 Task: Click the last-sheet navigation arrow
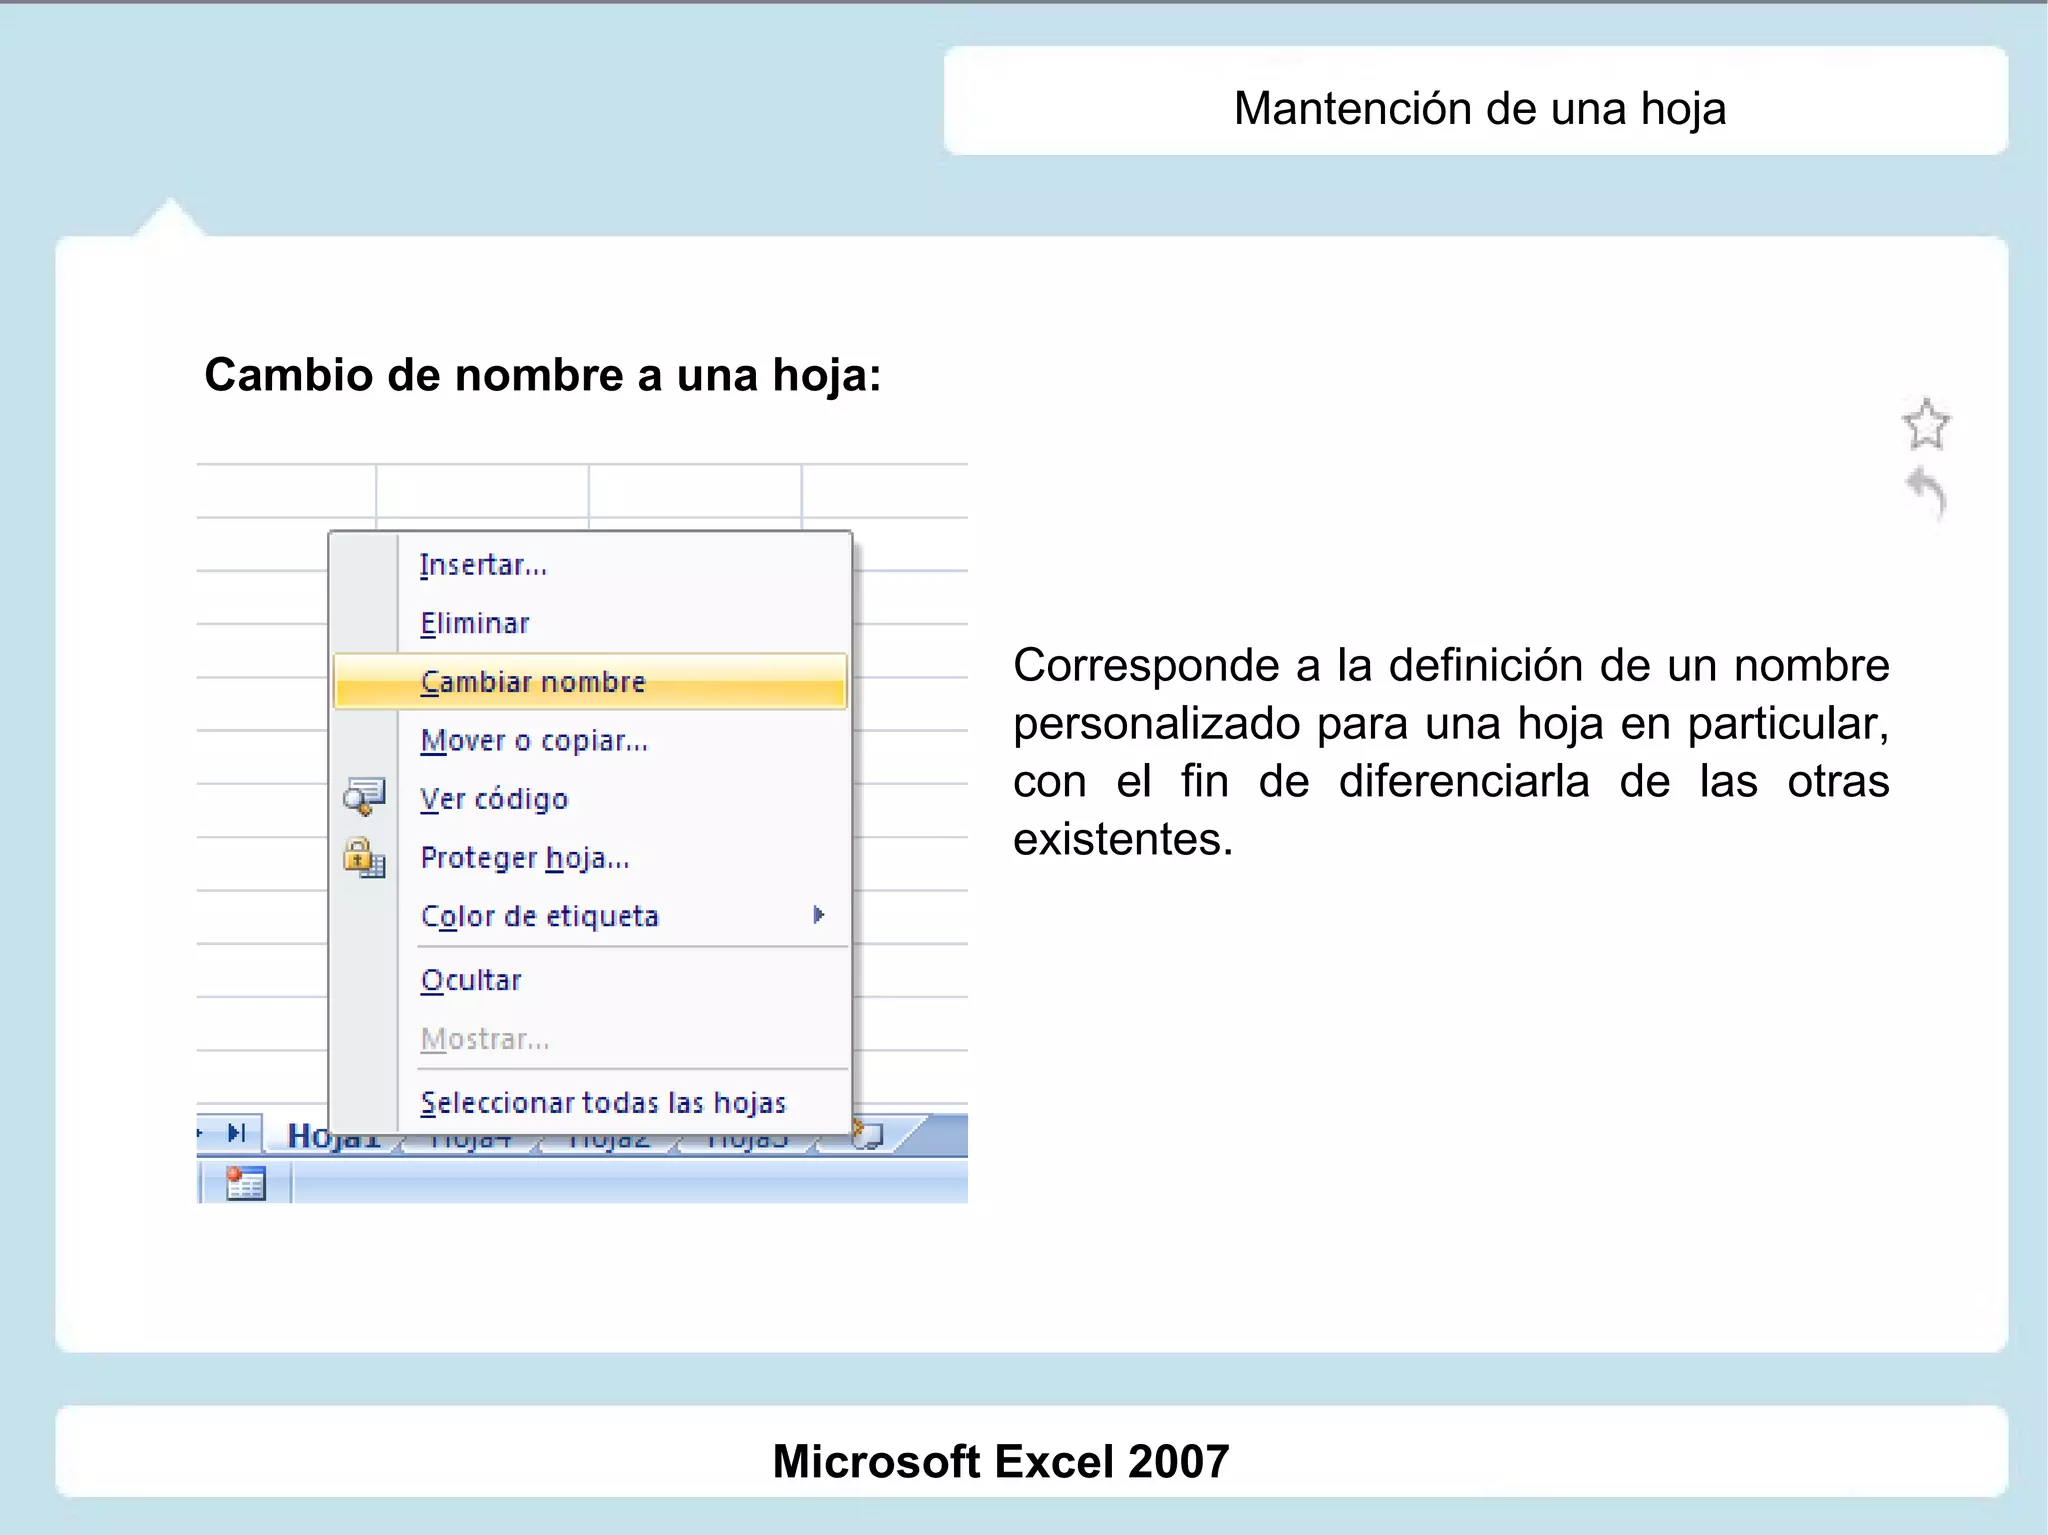coord(236,1133)
